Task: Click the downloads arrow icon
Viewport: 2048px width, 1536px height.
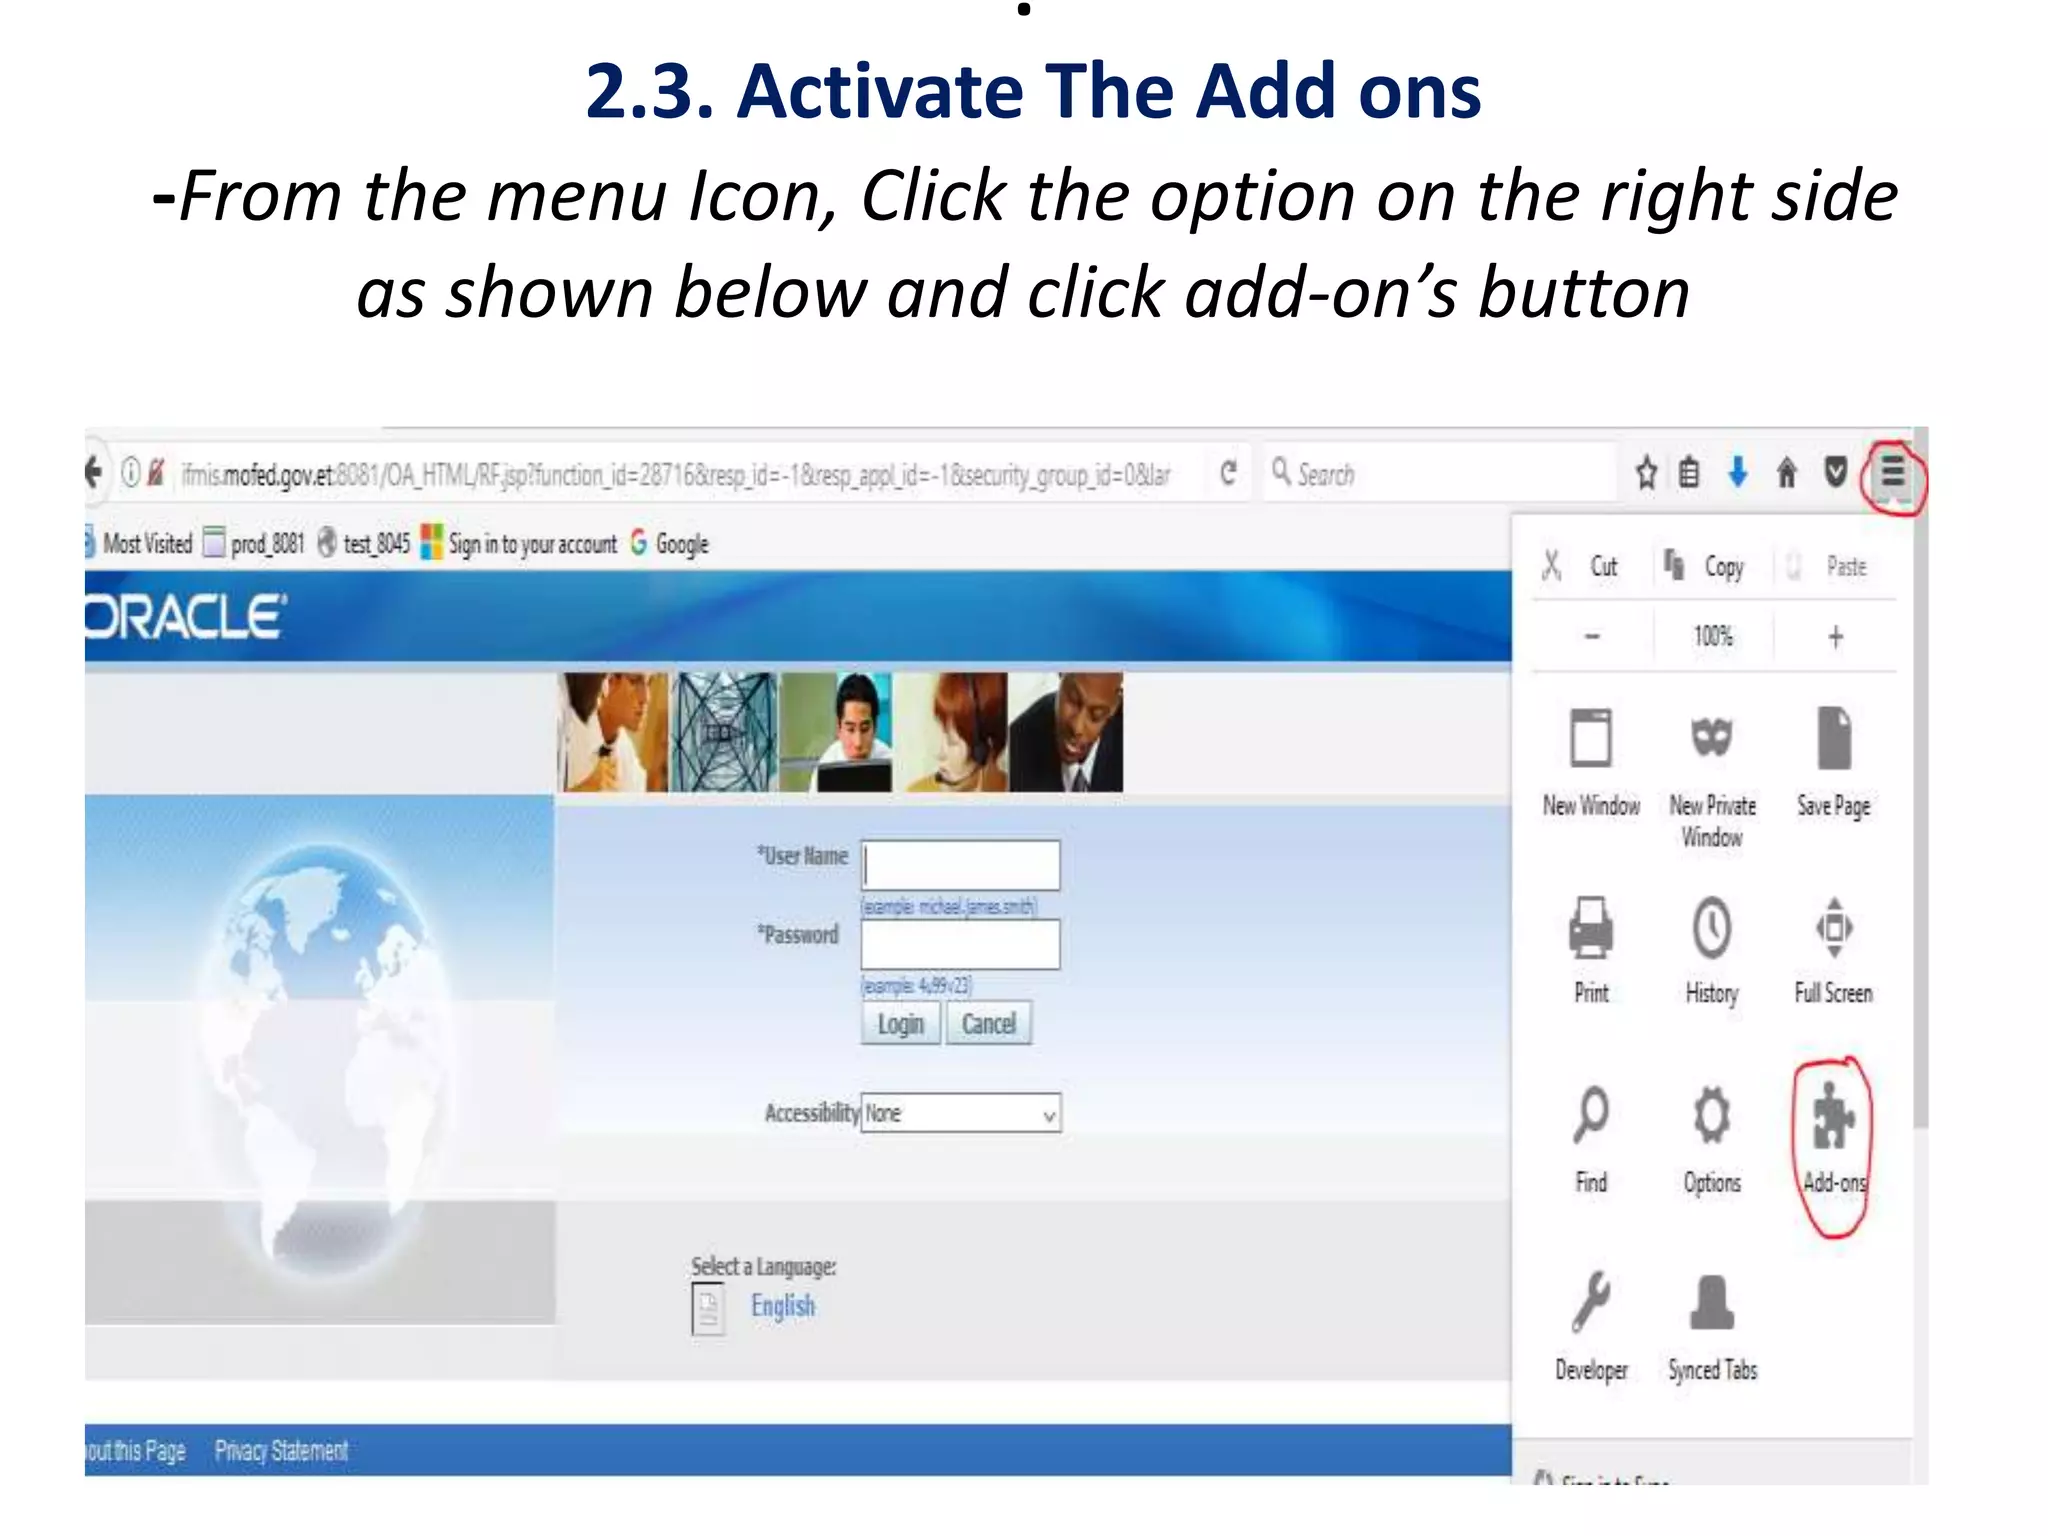Action: (1738, 472)
